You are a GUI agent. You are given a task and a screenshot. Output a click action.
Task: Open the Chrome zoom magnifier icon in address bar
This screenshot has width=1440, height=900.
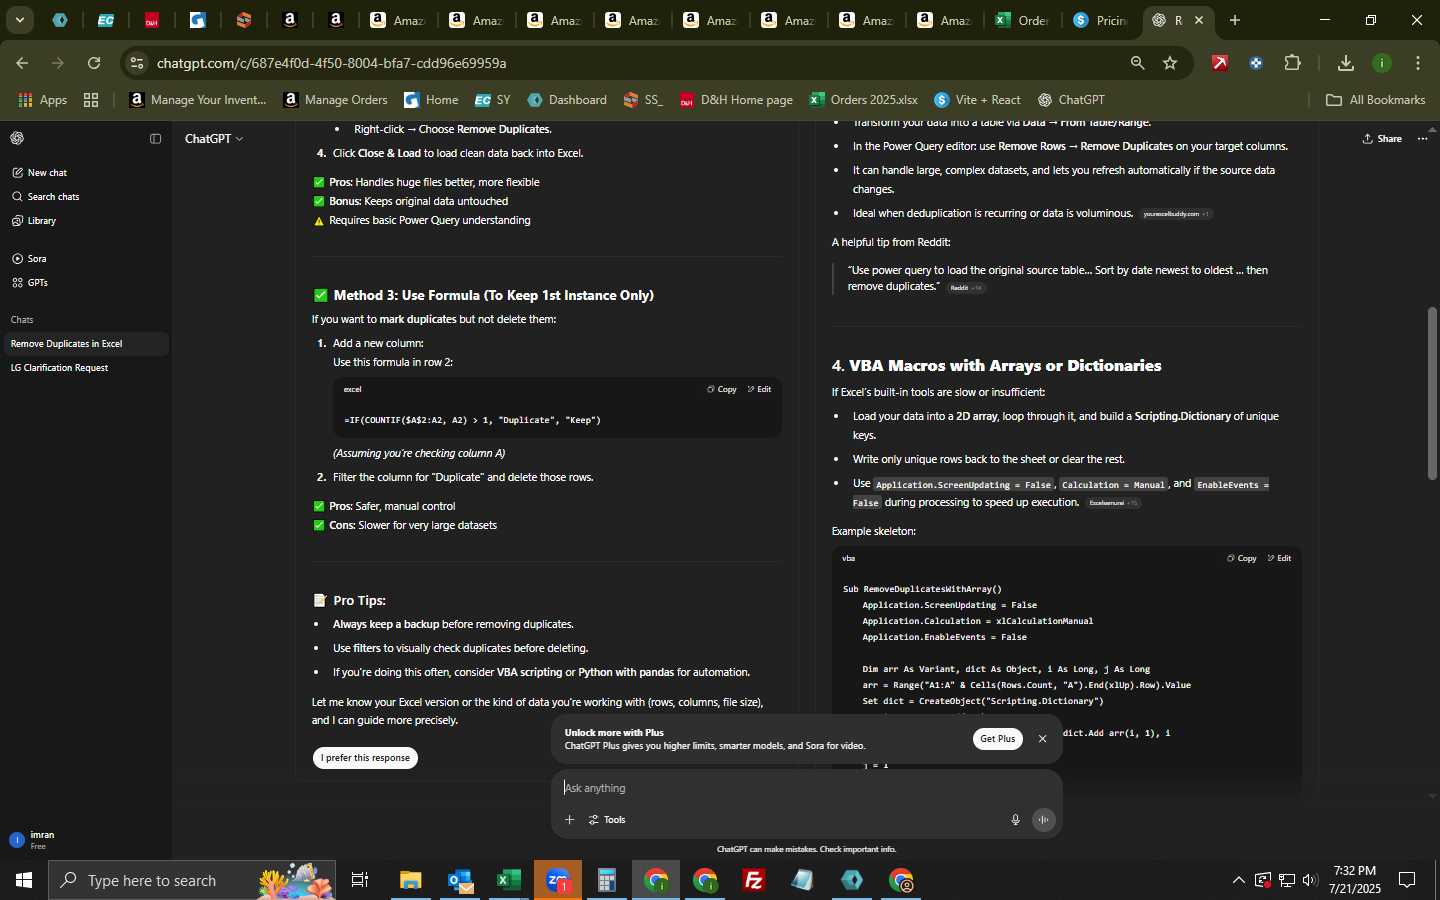pos(1138,63)
